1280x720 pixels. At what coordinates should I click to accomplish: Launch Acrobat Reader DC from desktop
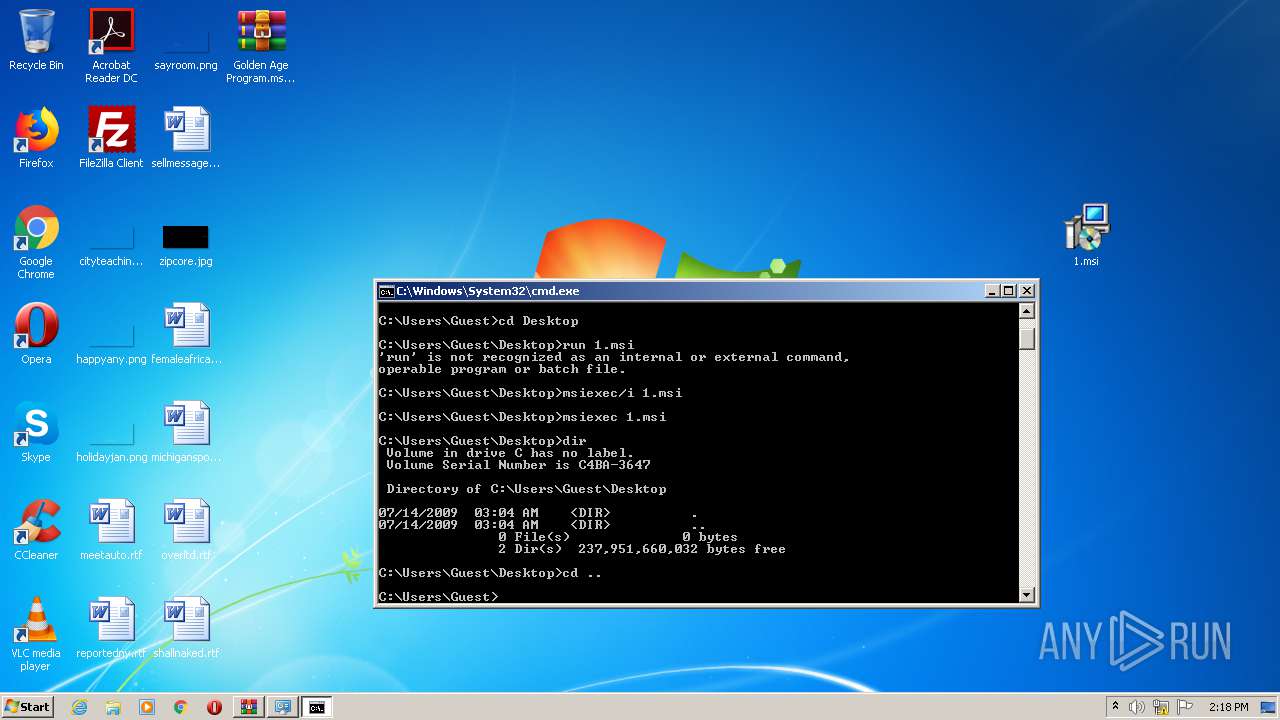pyautogui.click(x=111, y=46)
